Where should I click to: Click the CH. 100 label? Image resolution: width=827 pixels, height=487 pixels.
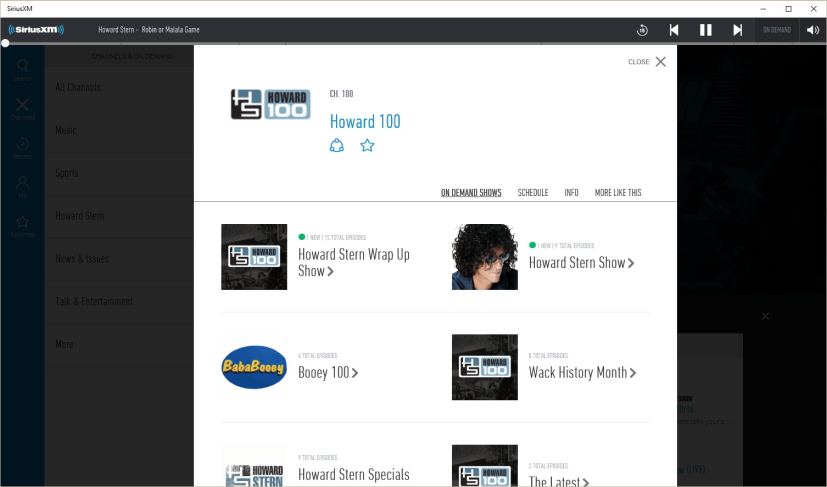(341, 94)
